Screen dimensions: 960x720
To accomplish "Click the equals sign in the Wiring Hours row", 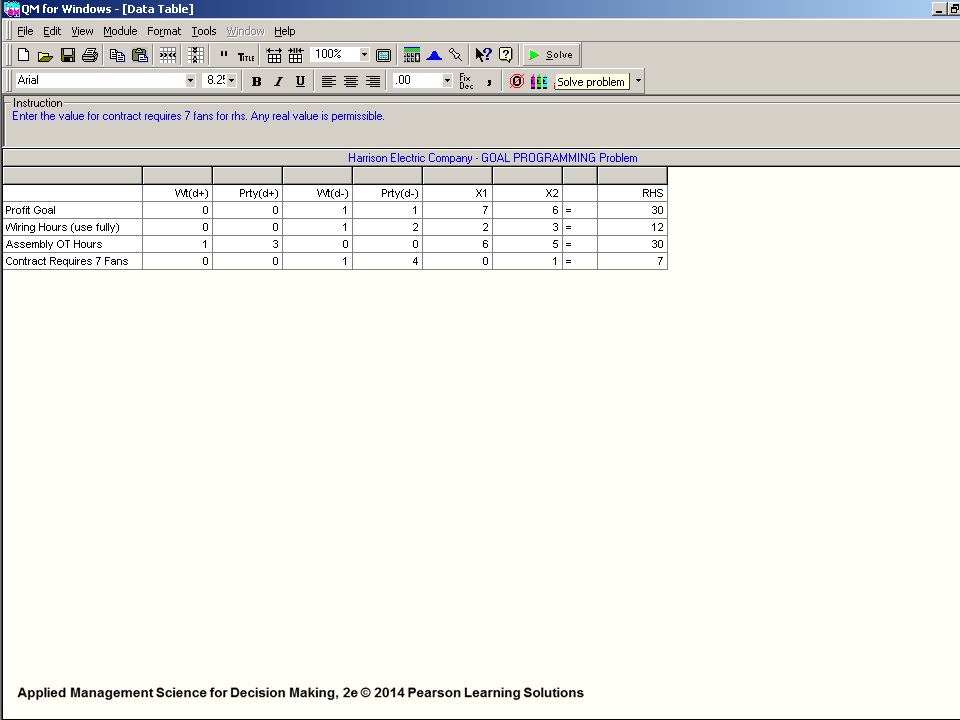I will coord(580,227).
